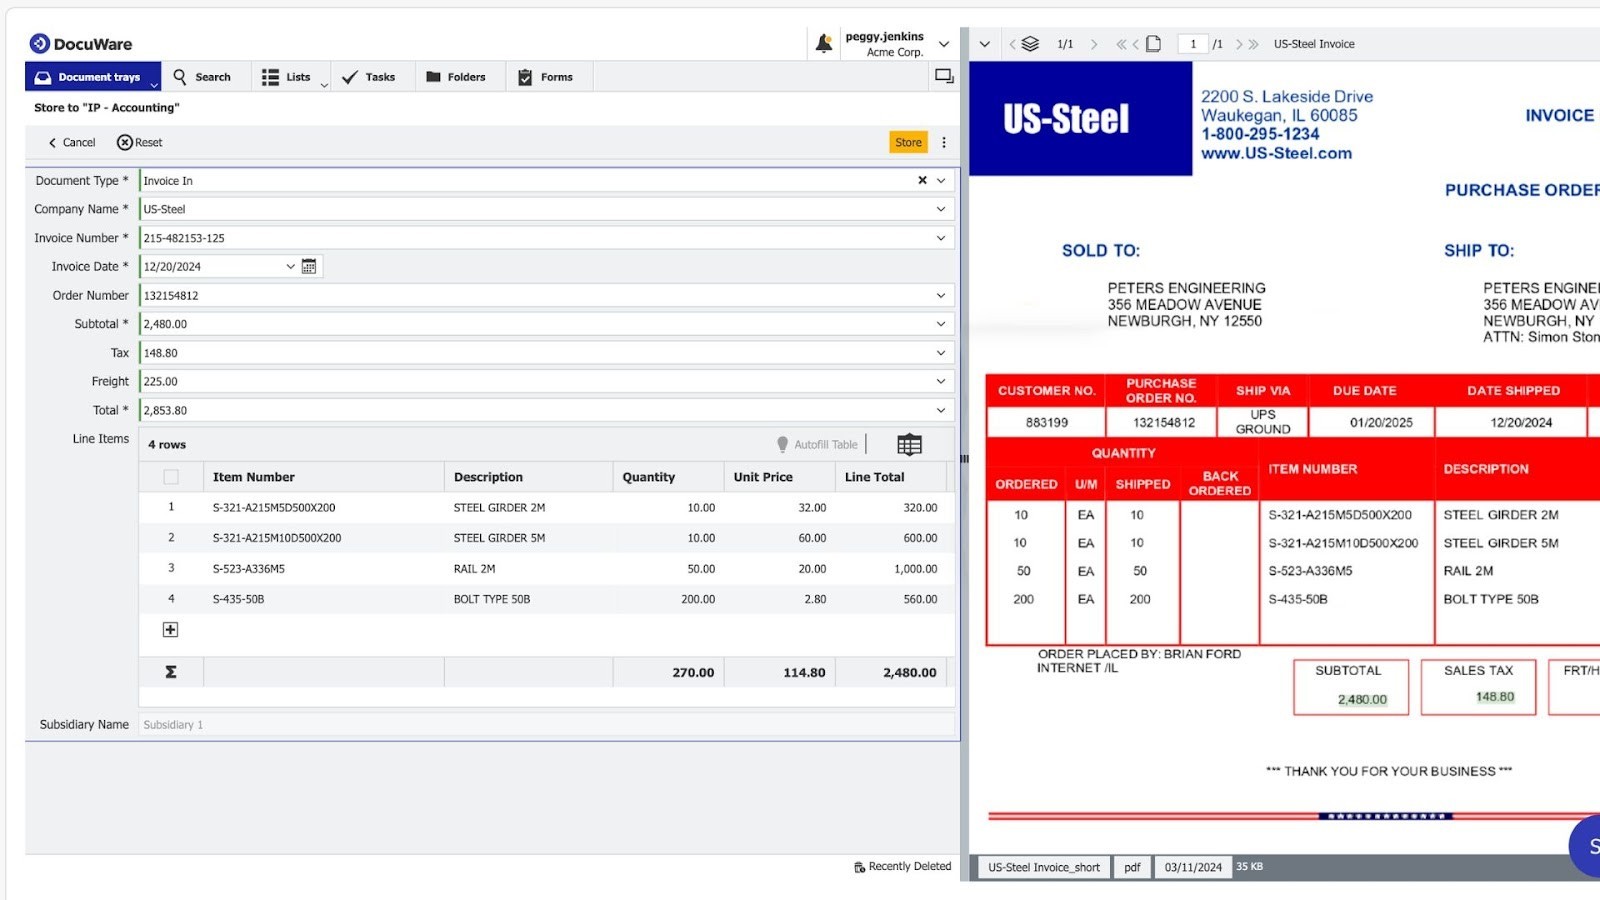This screenshot has width=1600, height=900.
Task: Open the account menu next to peggy.jenkins
Action: [943, 43]
